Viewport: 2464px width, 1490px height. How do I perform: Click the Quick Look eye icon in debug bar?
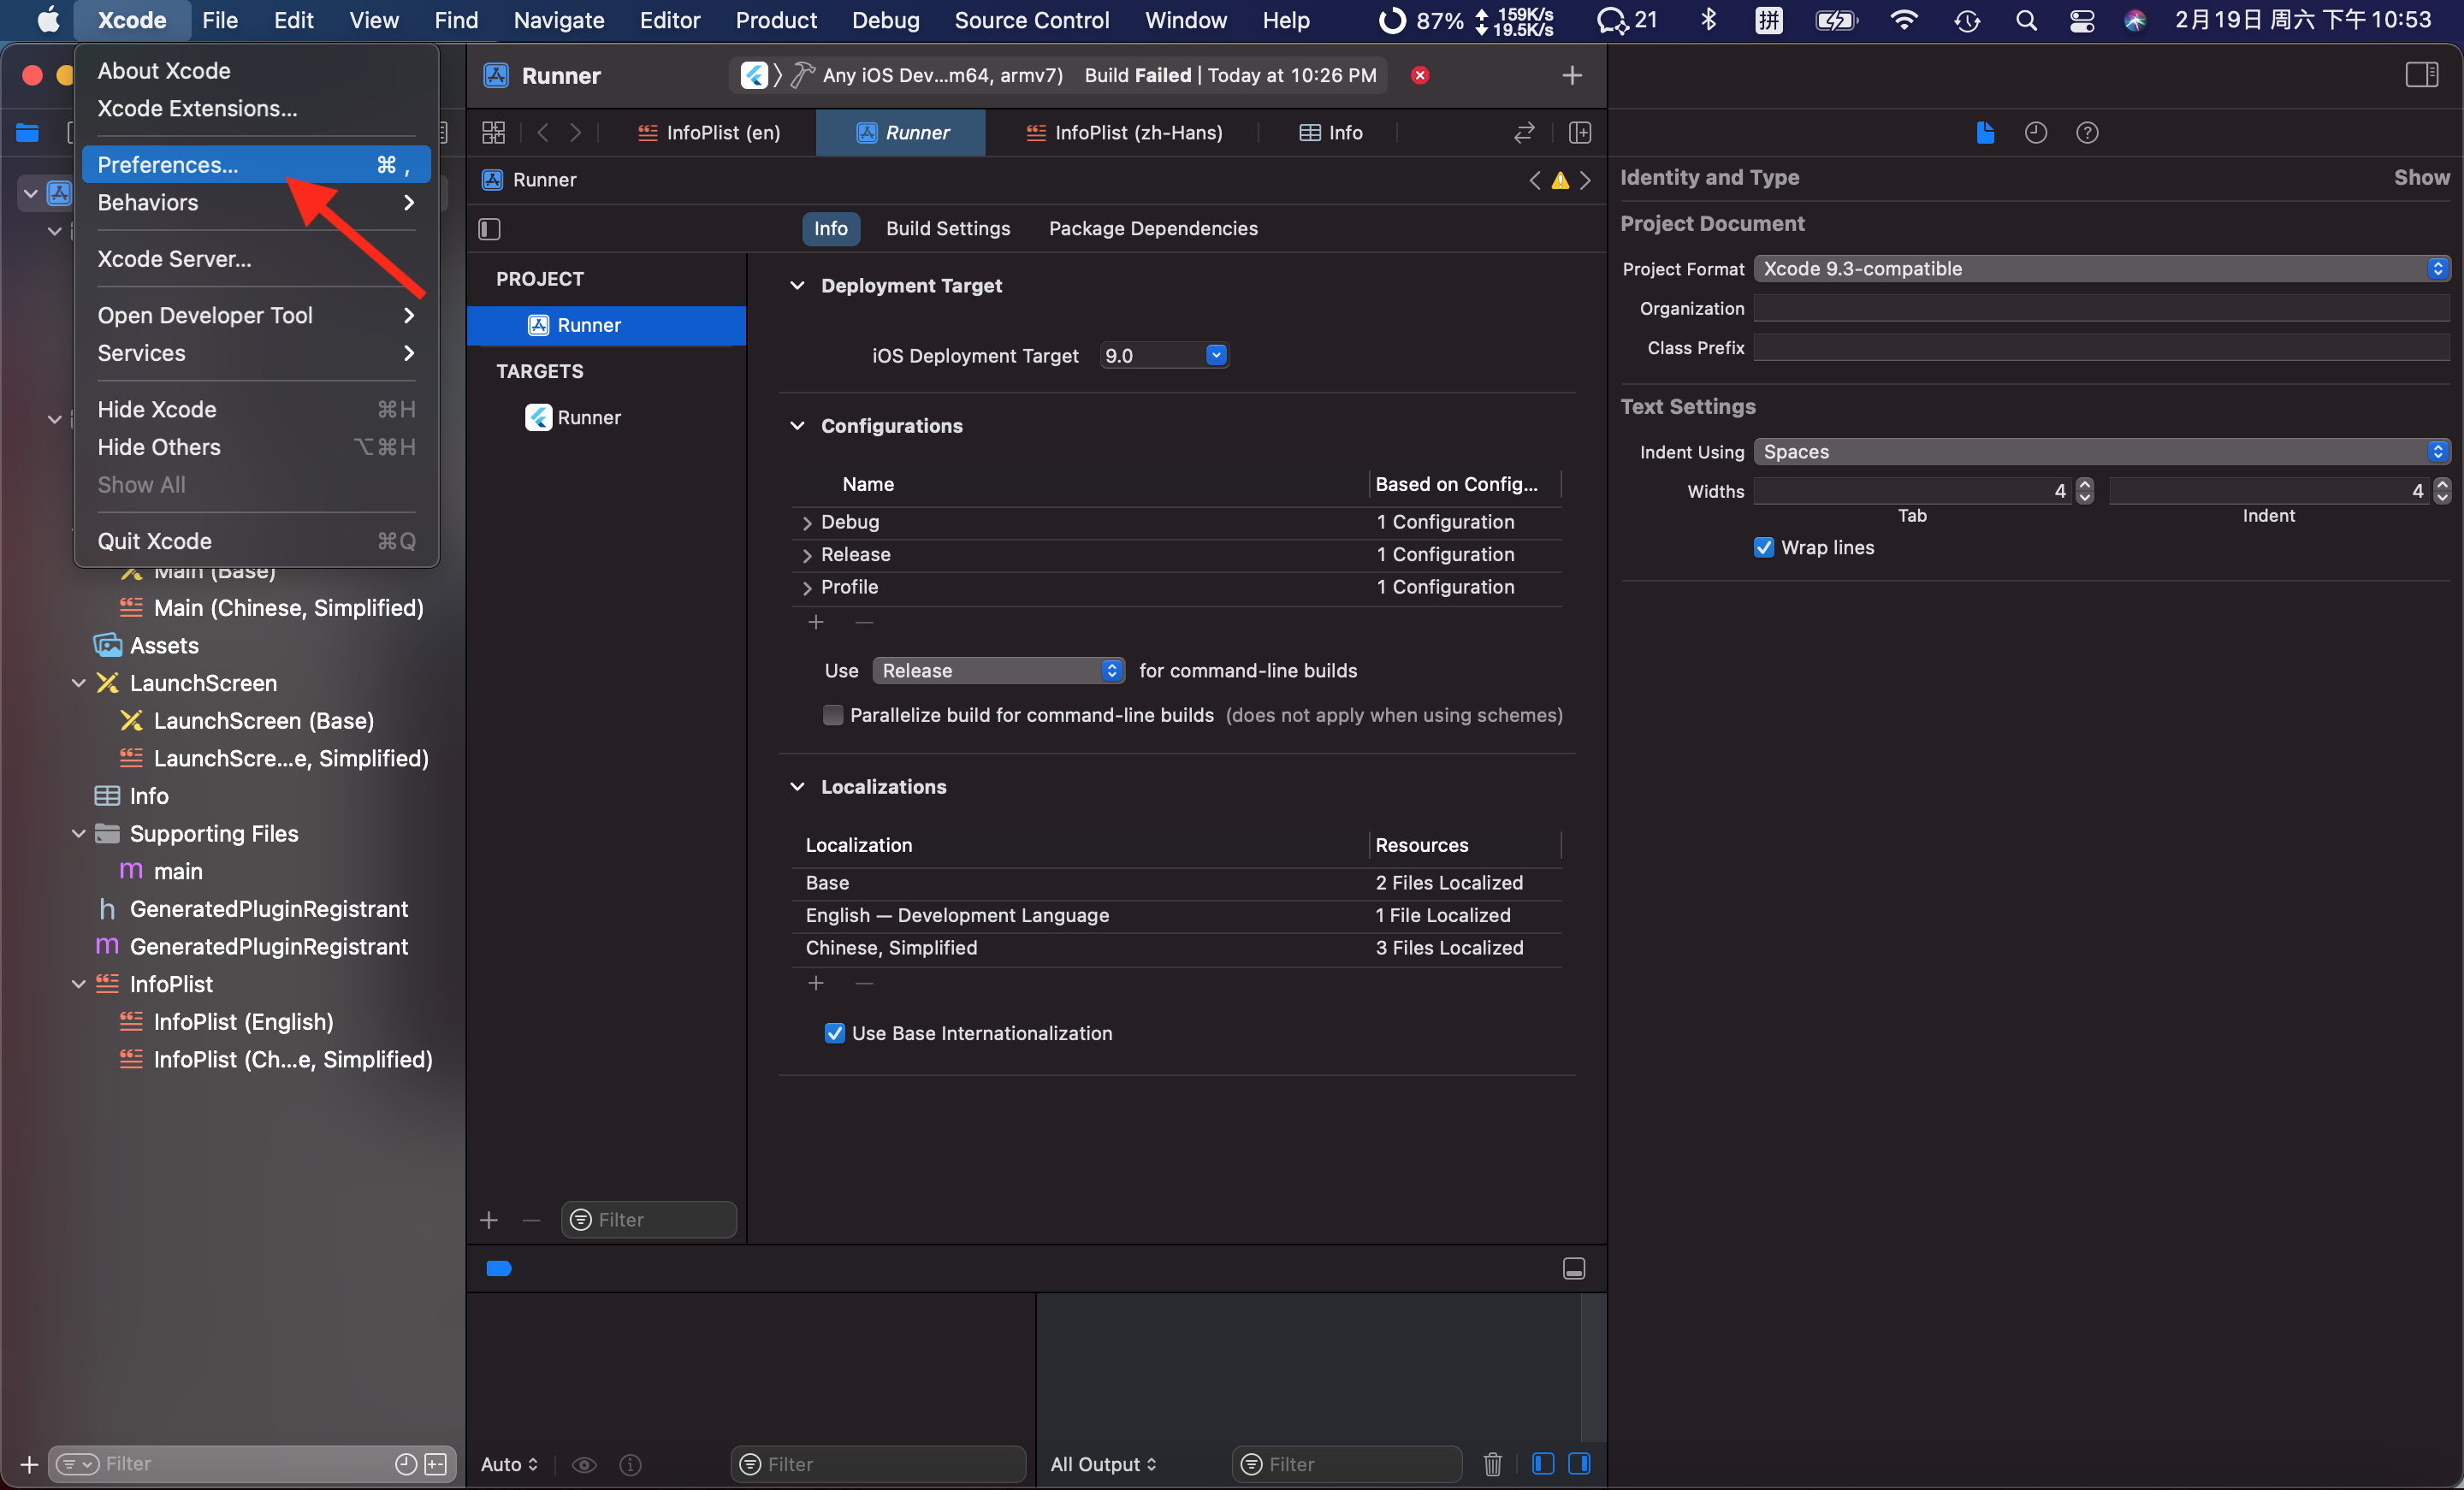584,1465
